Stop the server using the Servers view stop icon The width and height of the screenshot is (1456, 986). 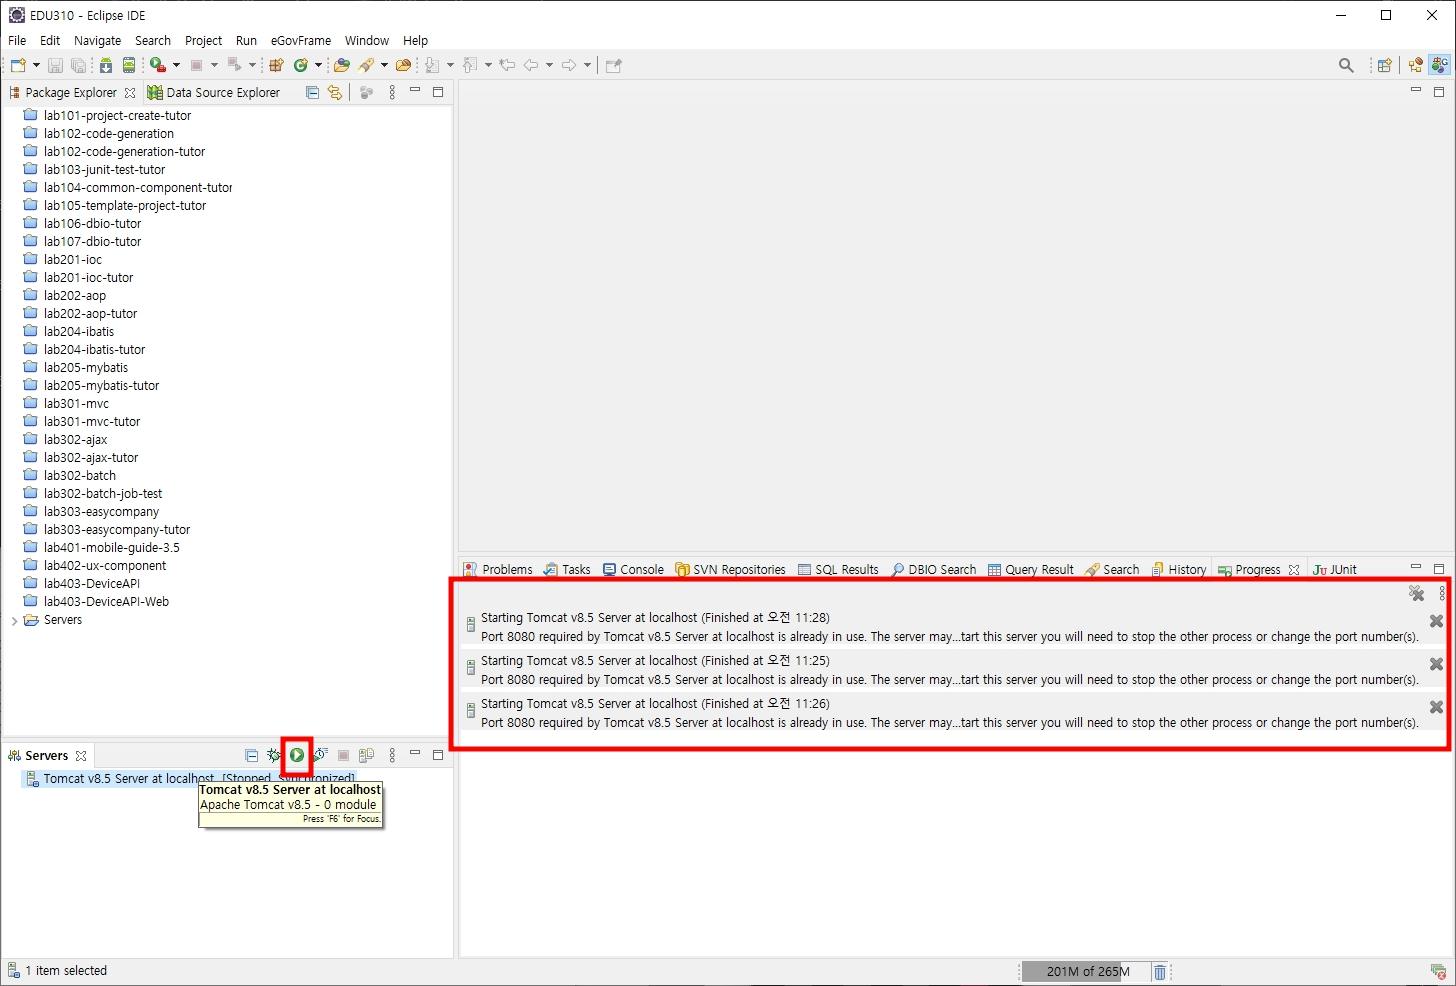pos(343,756)
